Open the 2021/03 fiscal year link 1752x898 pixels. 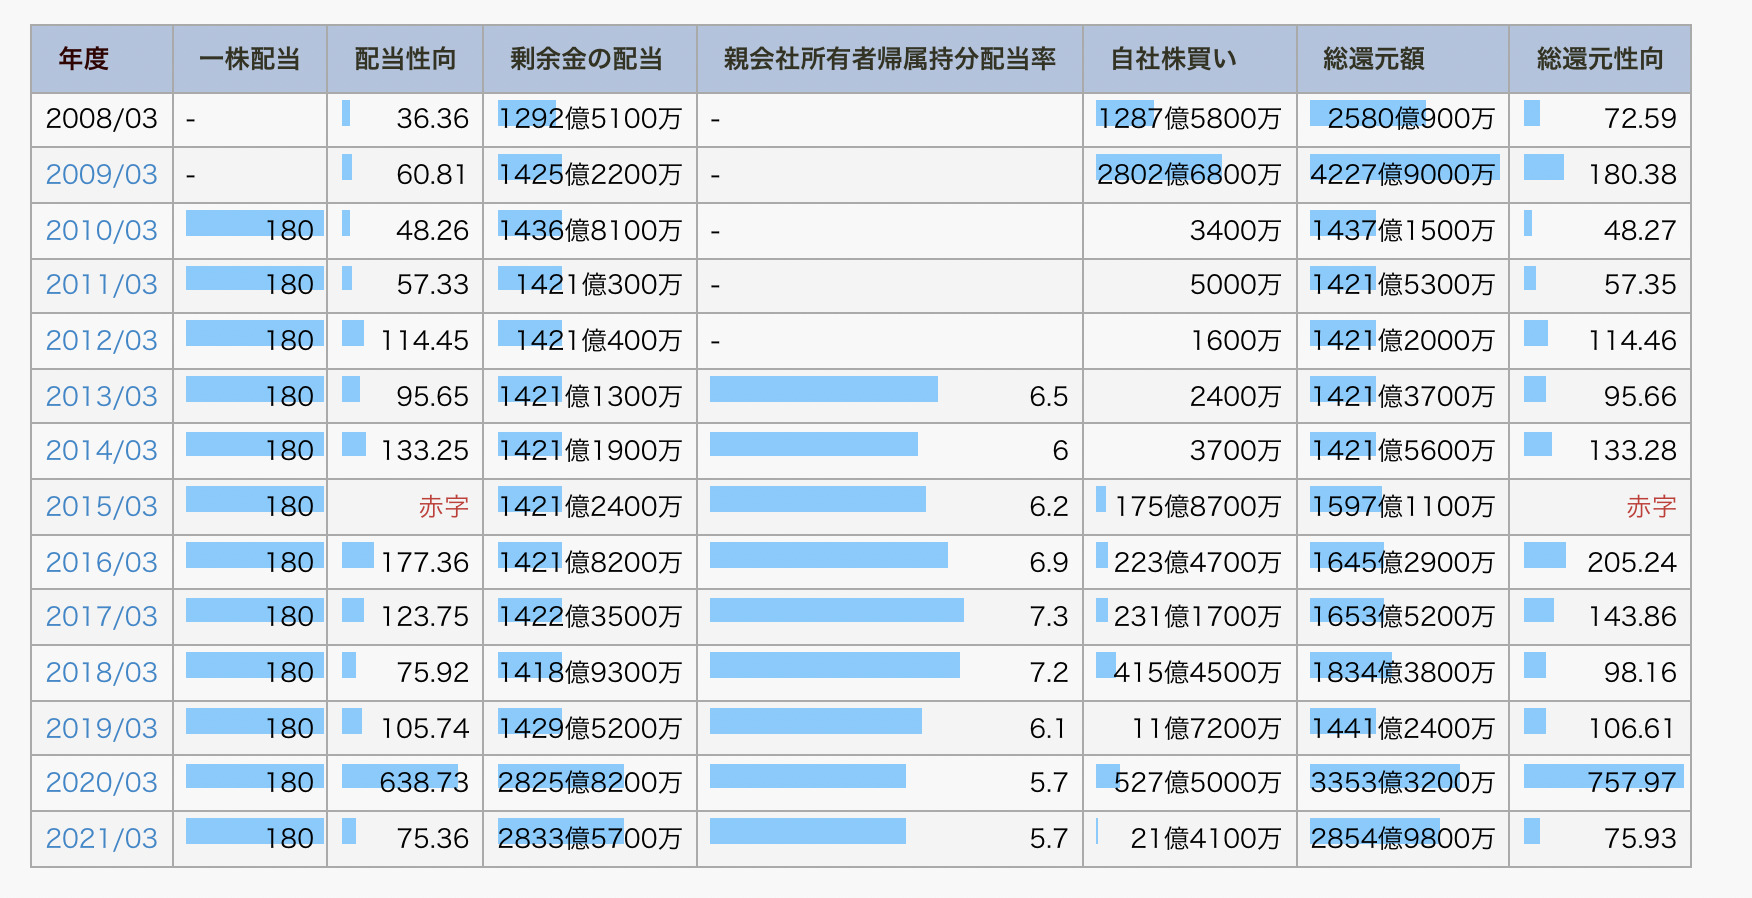(x=102, y=839)
